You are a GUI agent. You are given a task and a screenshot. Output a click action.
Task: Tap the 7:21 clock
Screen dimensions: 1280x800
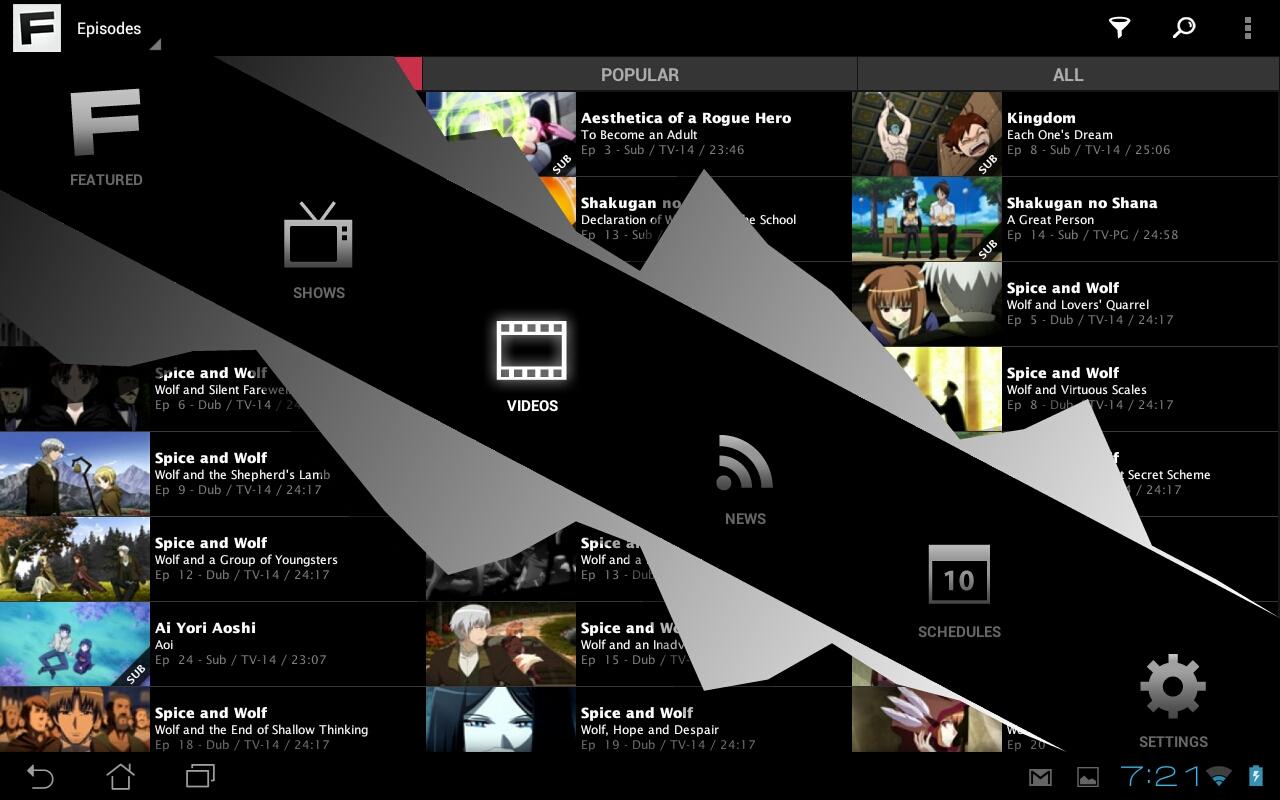click(1160, 776)
